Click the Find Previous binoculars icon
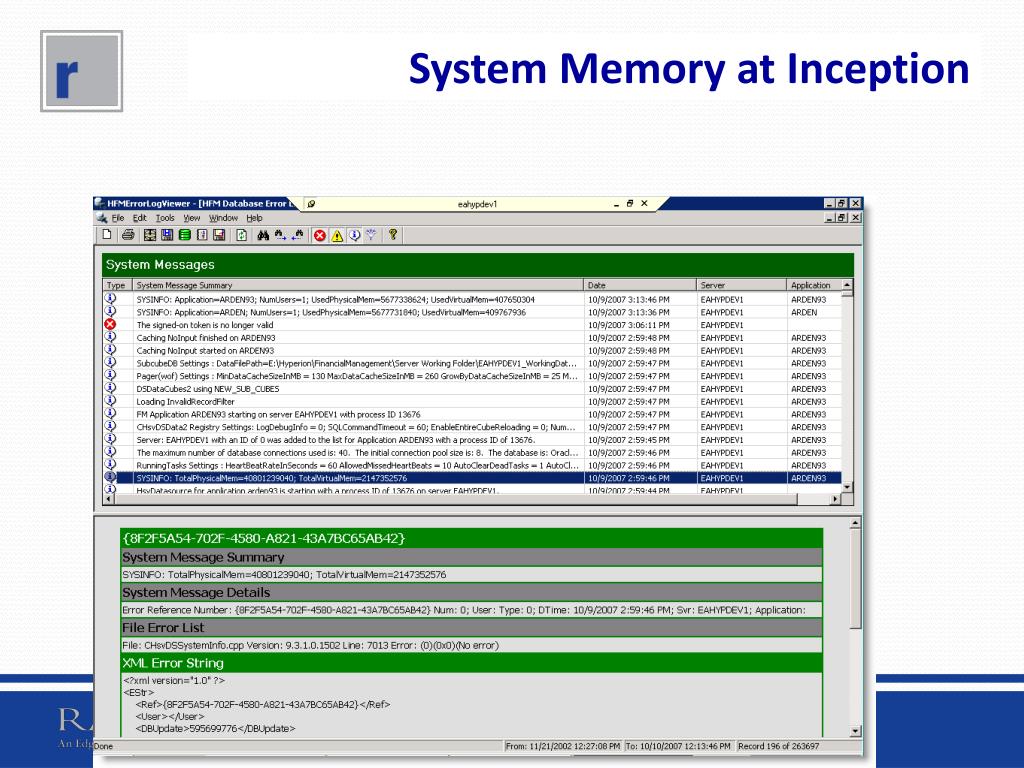 (298, 235)
